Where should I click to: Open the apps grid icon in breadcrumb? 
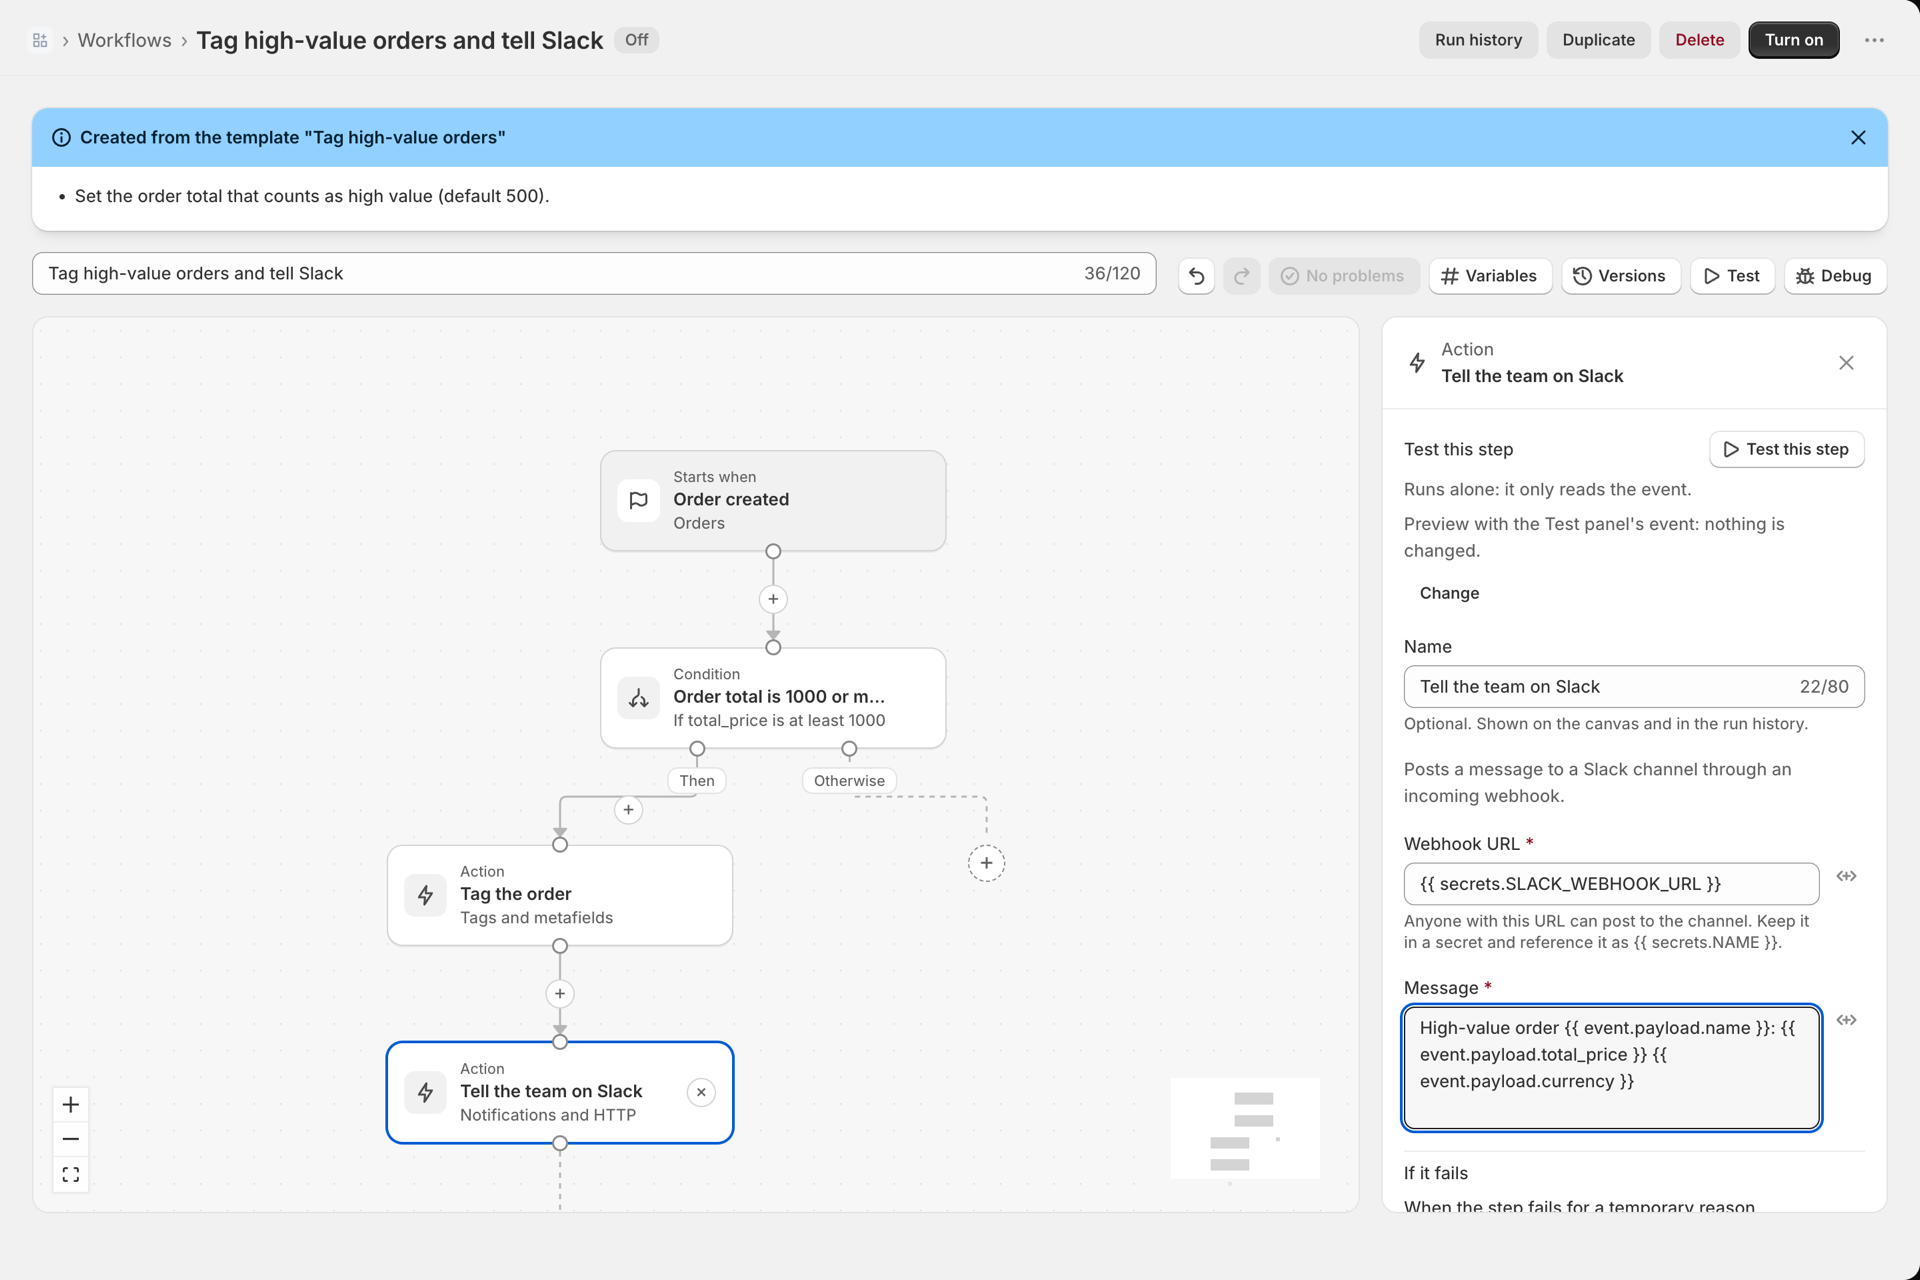(40, 40)
